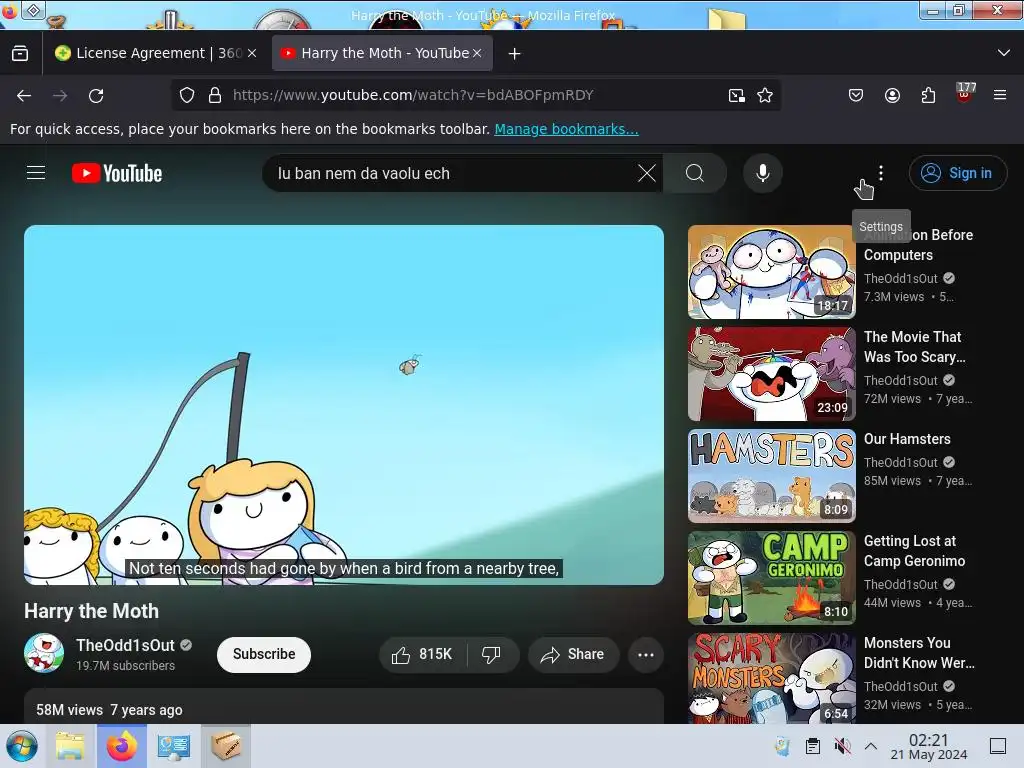Image resolution: width=1024 pixels, height=768 pixels.
Task: Open TheOdd1sOut channel avatar
Action: [x=44, y=653]
